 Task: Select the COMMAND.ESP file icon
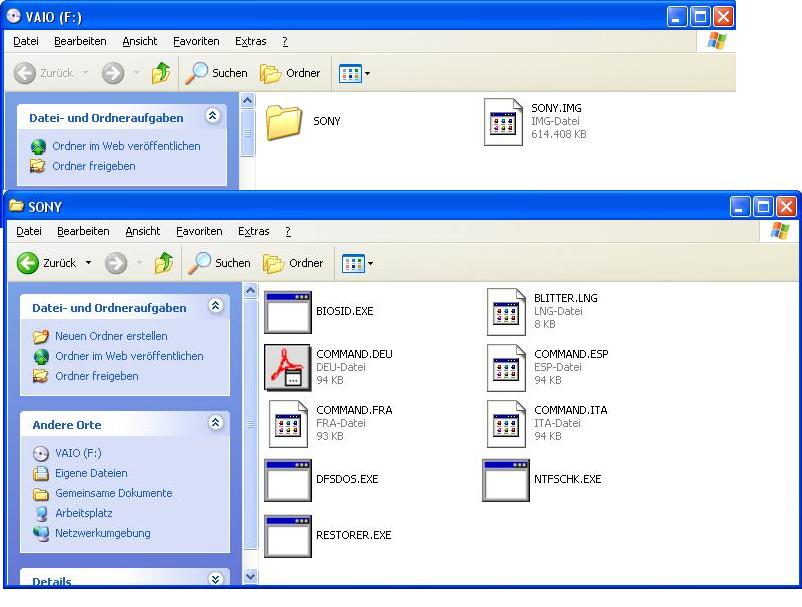coord(506,368)
